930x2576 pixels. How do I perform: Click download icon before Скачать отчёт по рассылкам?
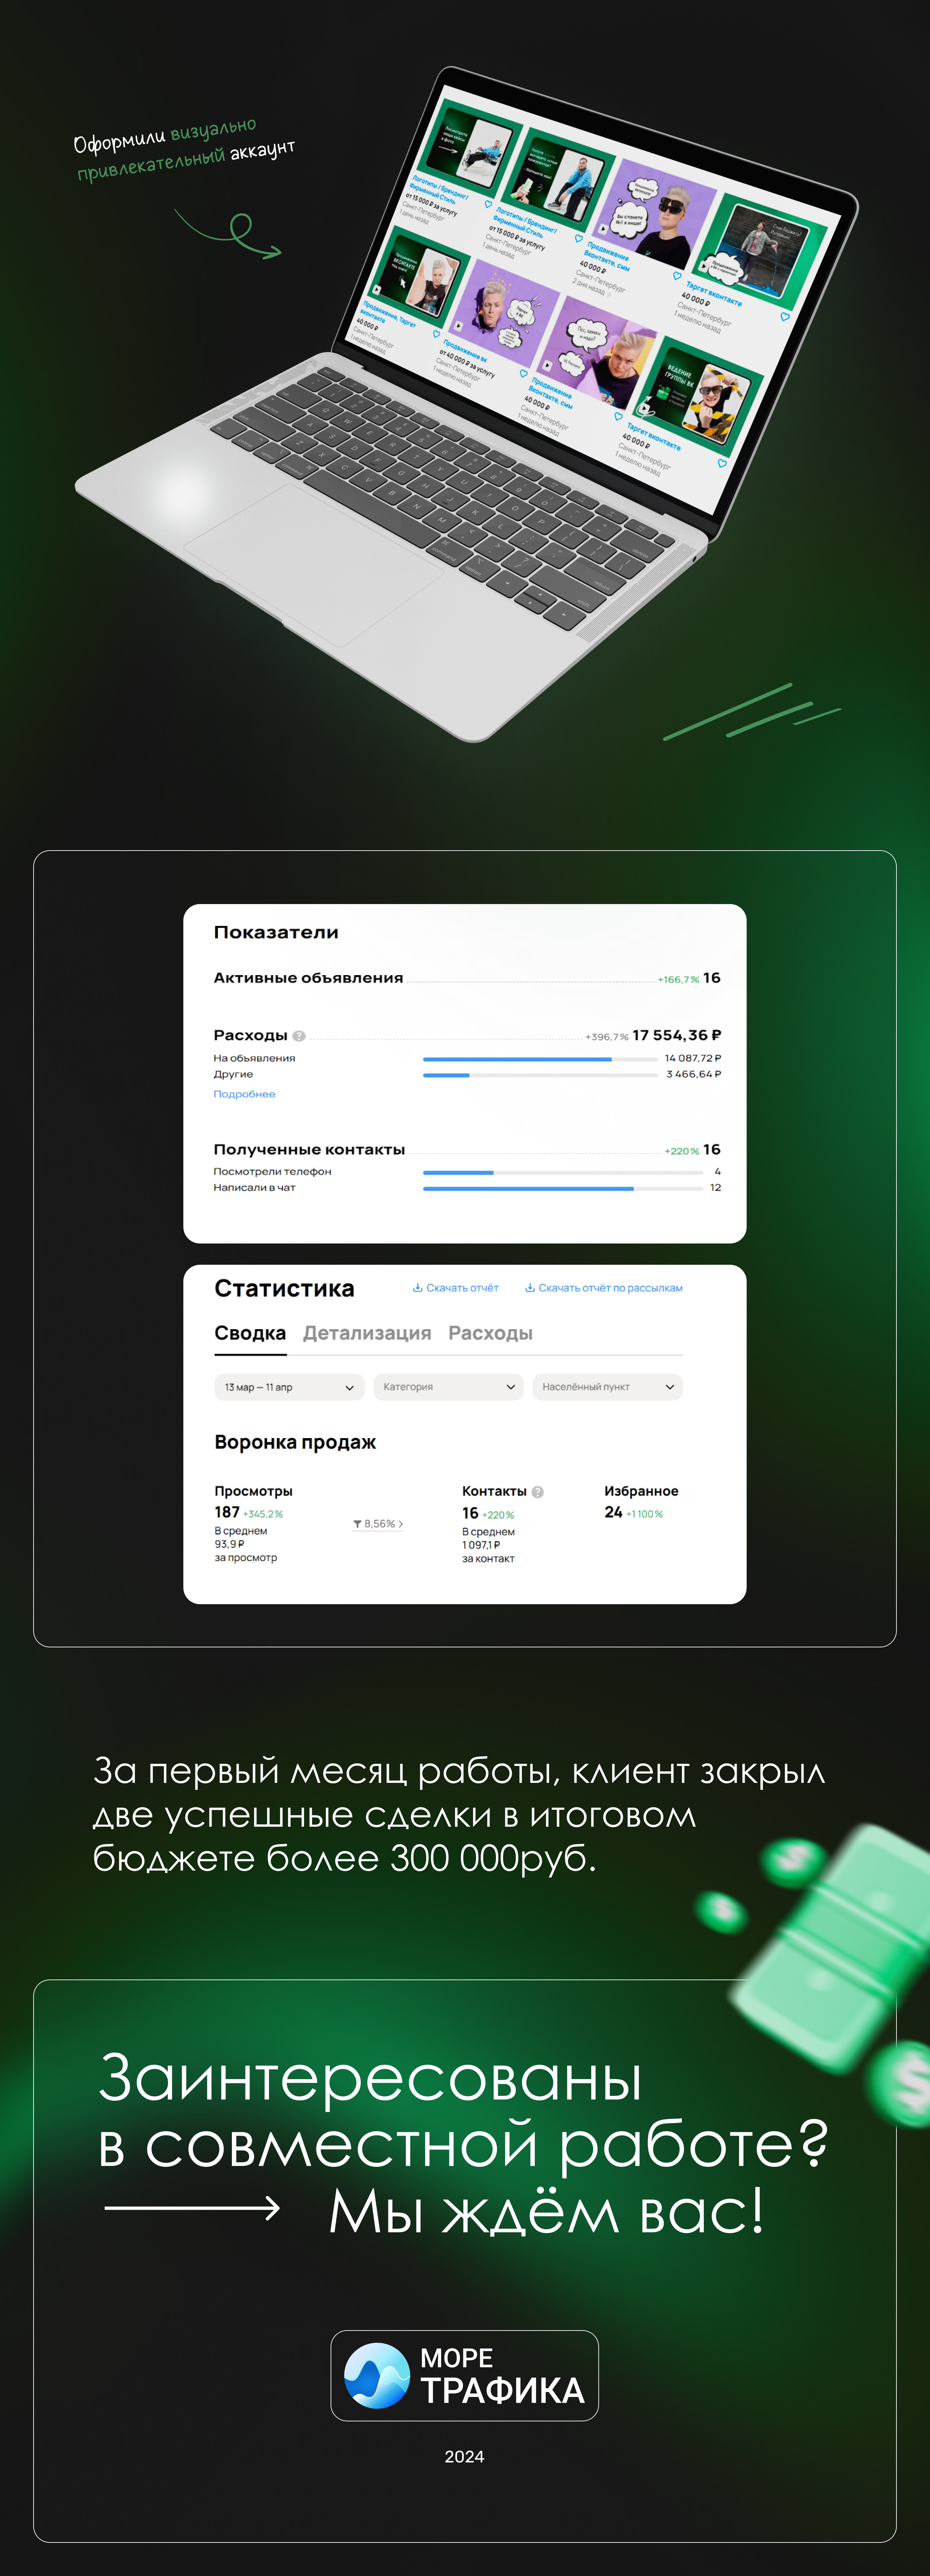530,1288
